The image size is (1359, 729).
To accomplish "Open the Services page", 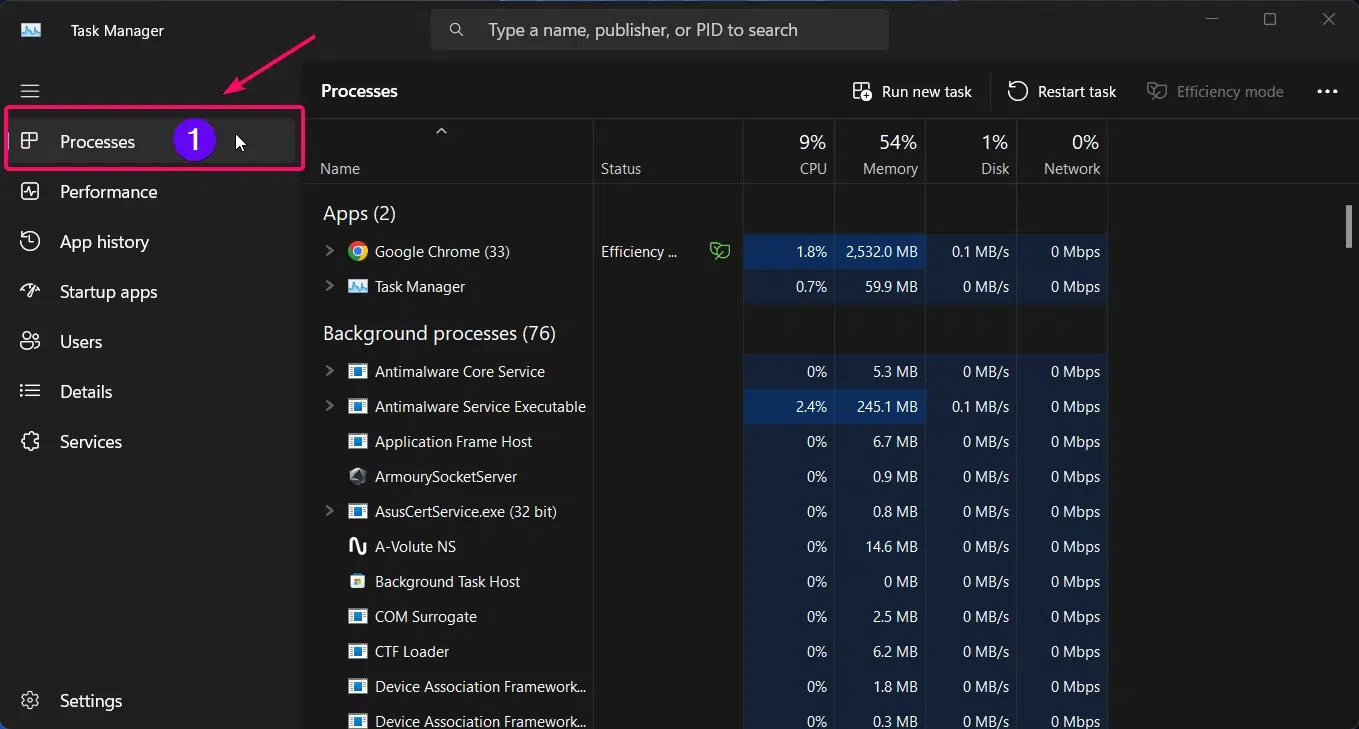I will 154,441.
